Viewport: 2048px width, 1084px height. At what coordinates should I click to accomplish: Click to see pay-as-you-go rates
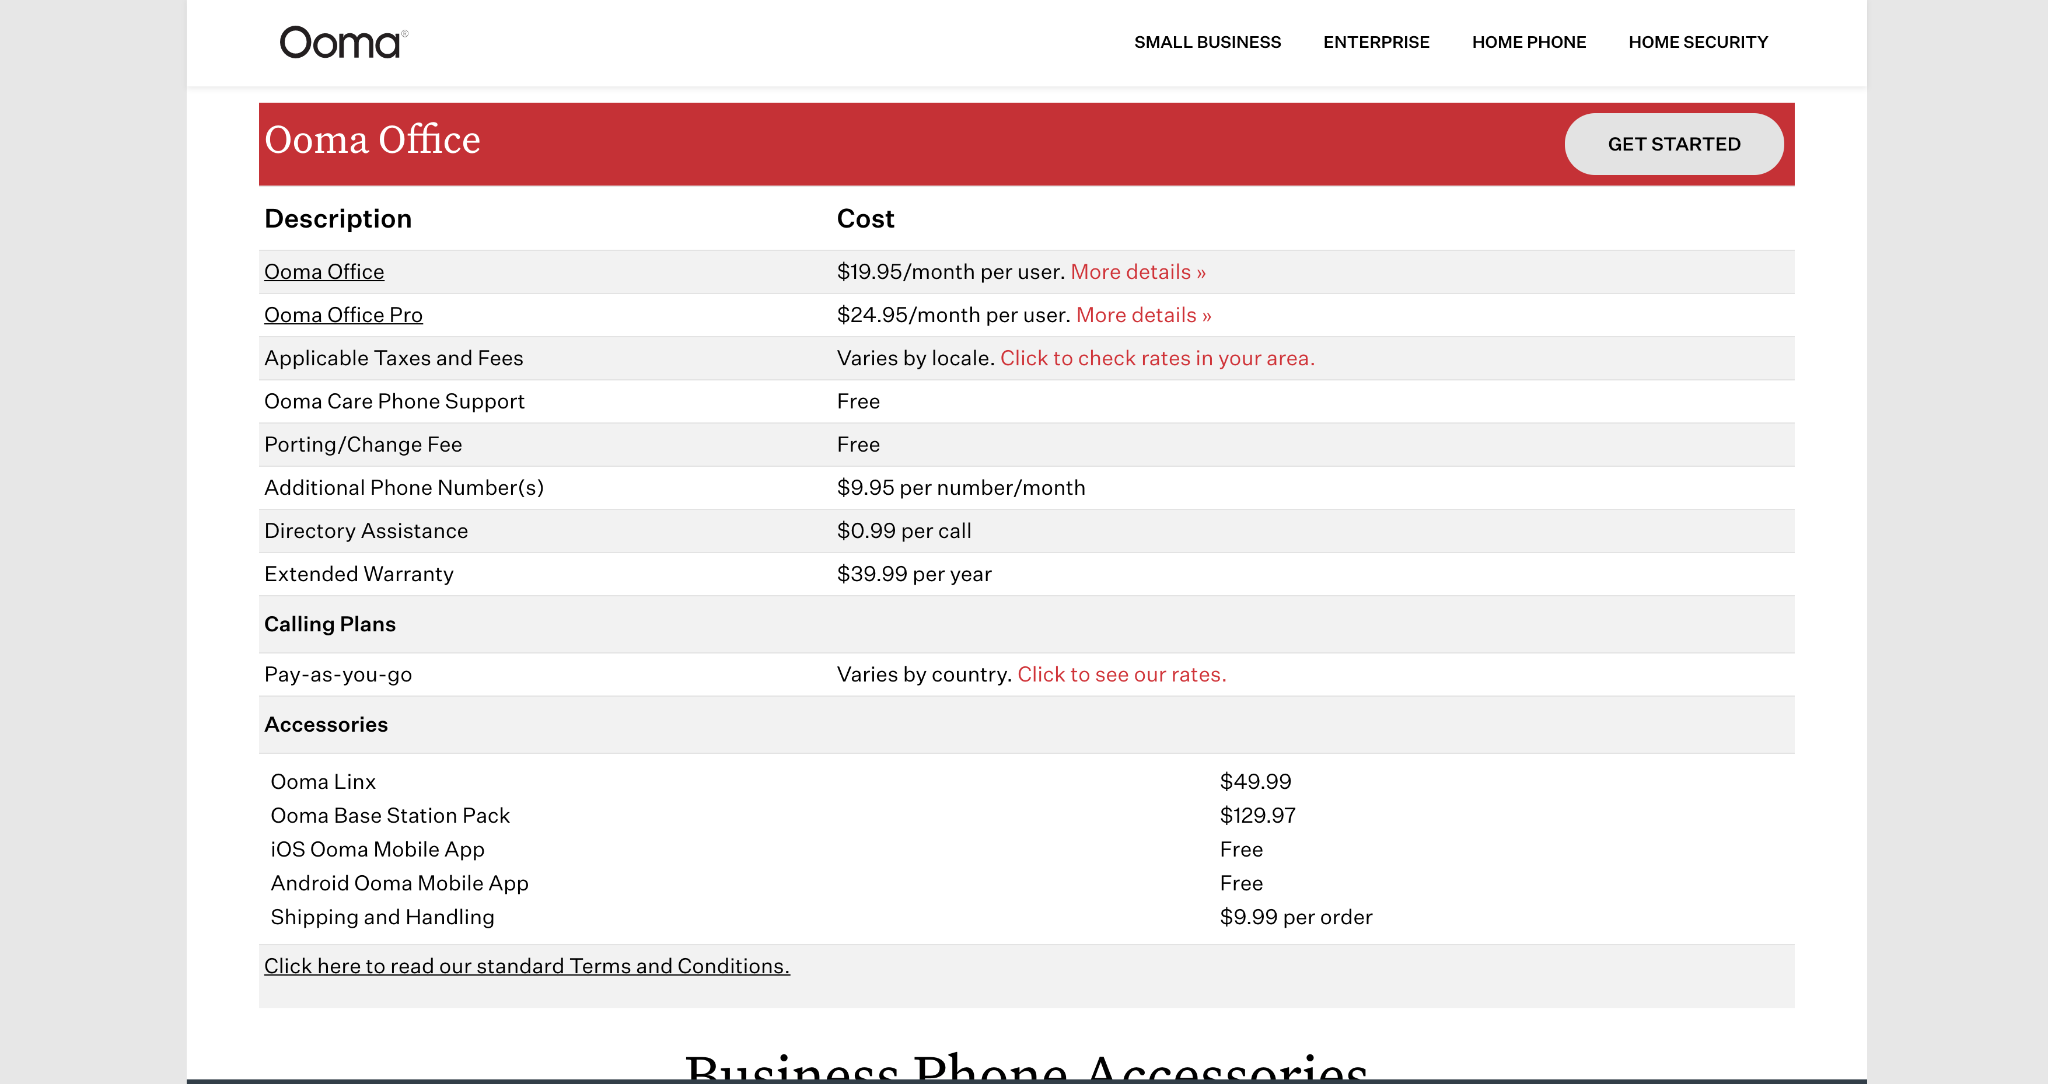click(x=1121, y=675)
